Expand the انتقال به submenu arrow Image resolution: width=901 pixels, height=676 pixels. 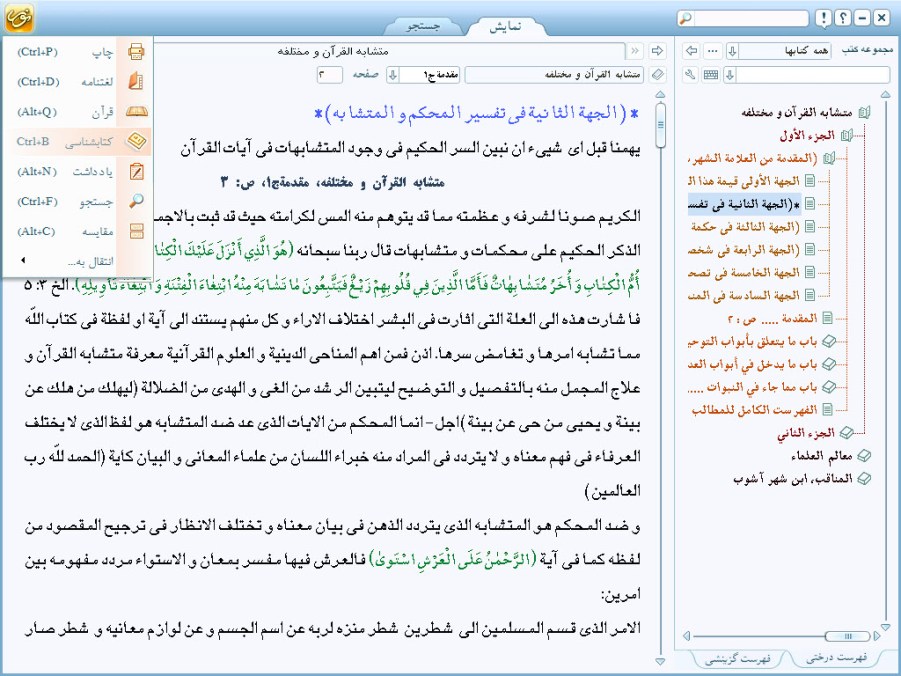tap(23, 261)
